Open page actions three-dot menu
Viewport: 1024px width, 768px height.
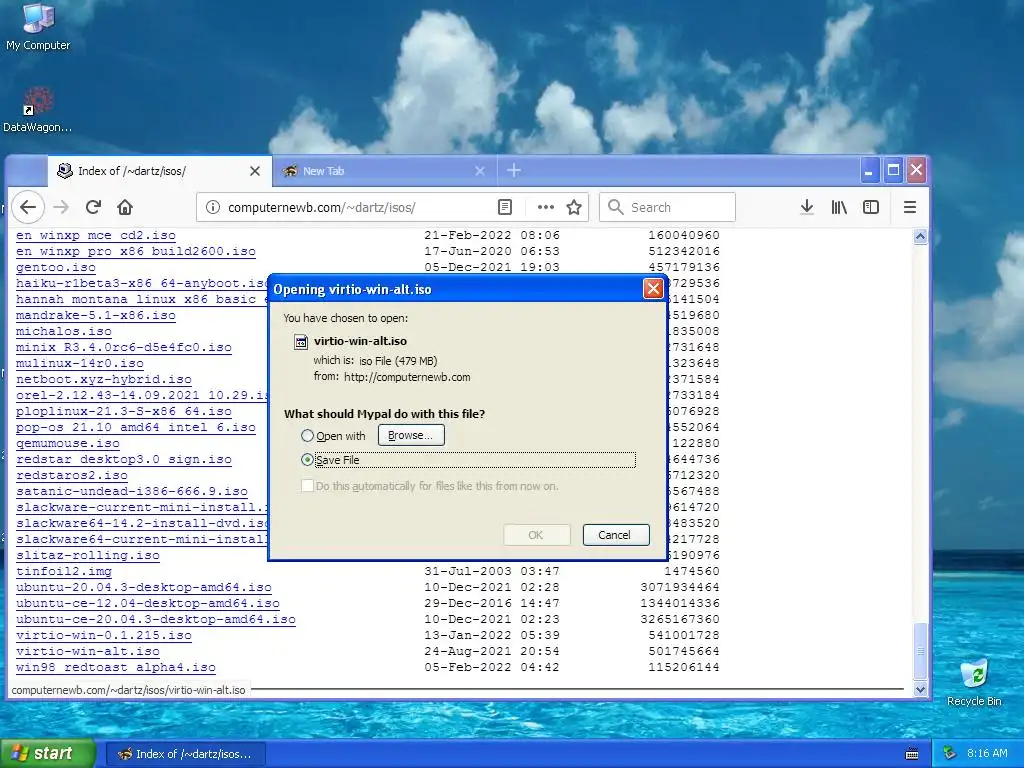point(545,208)
